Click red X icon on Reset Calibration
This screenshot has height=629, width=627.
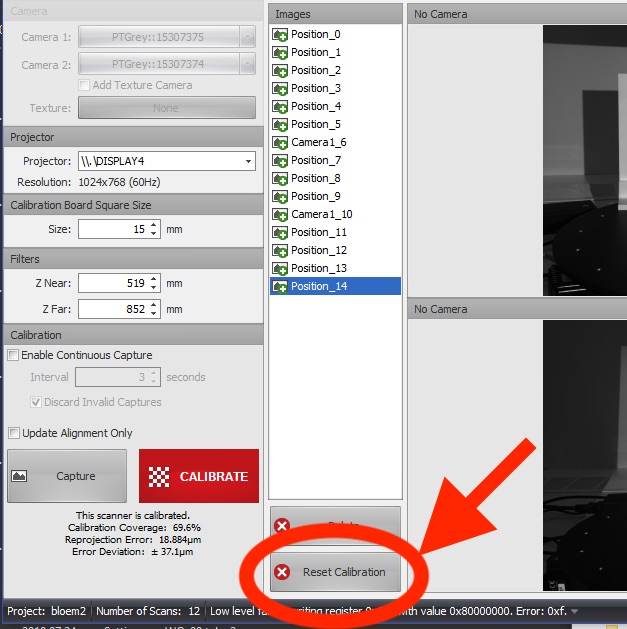tap(283, 572)
